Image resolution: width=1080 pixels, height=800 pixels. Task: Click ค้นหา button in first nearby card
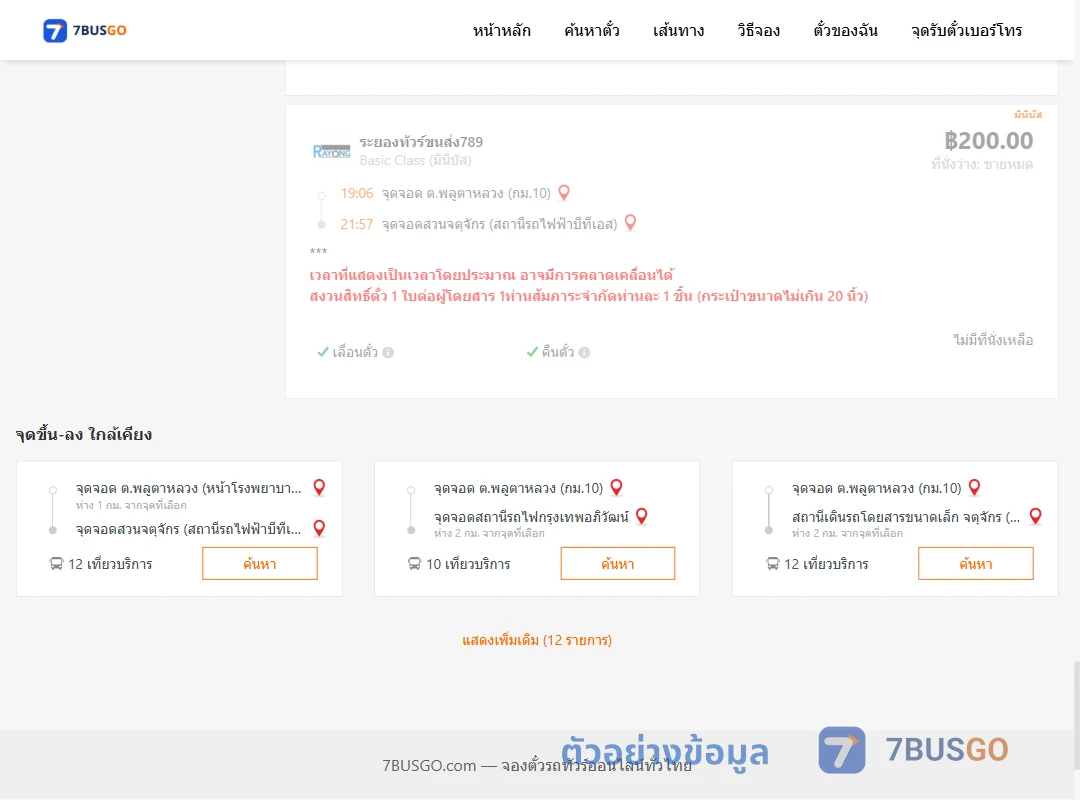(x=260, y=564)
